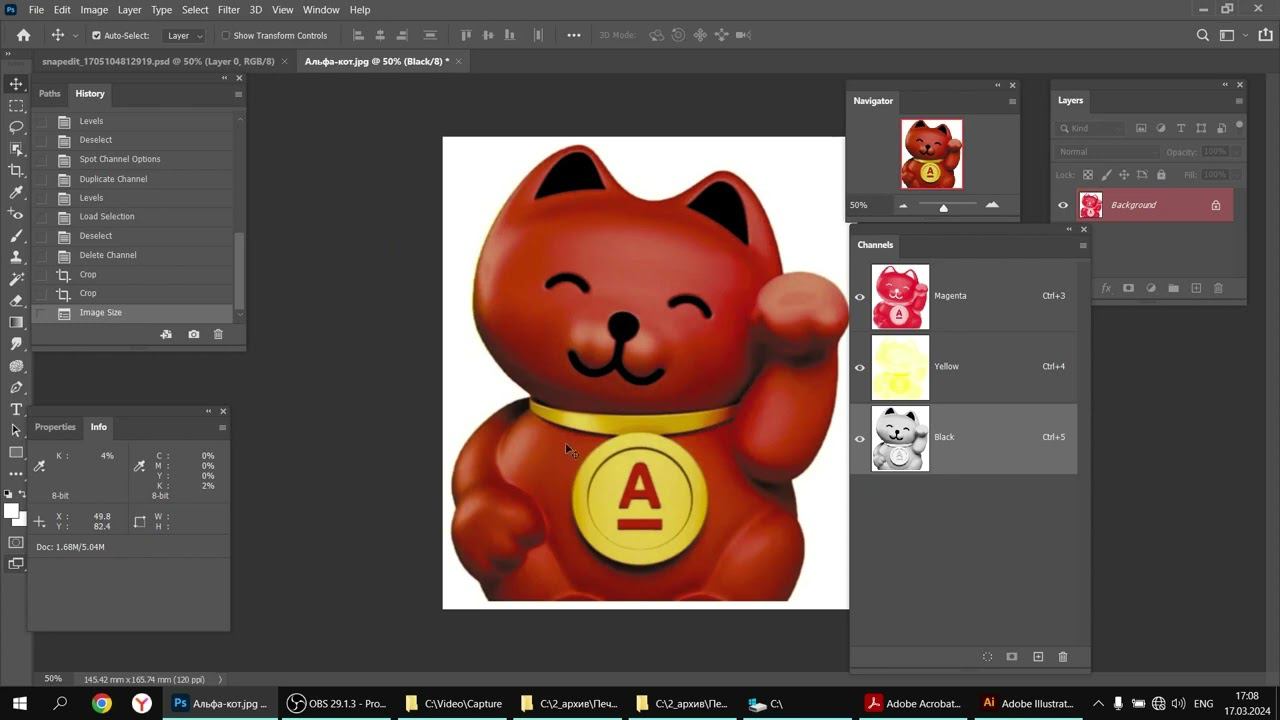
Task: Select the Brush tool
Action: (x=16, y=236)
